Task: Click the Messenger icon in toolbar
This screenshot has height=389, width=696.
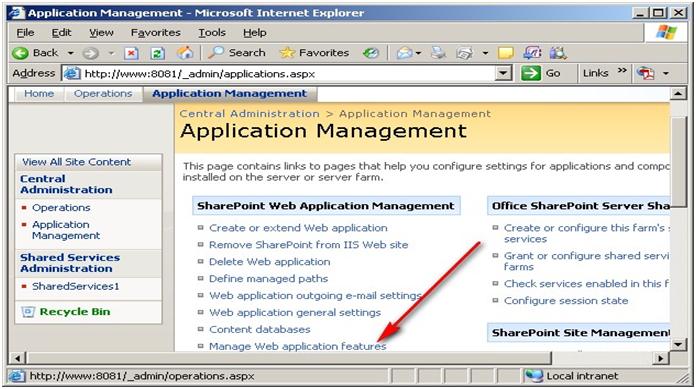Action: click(532, 53)
